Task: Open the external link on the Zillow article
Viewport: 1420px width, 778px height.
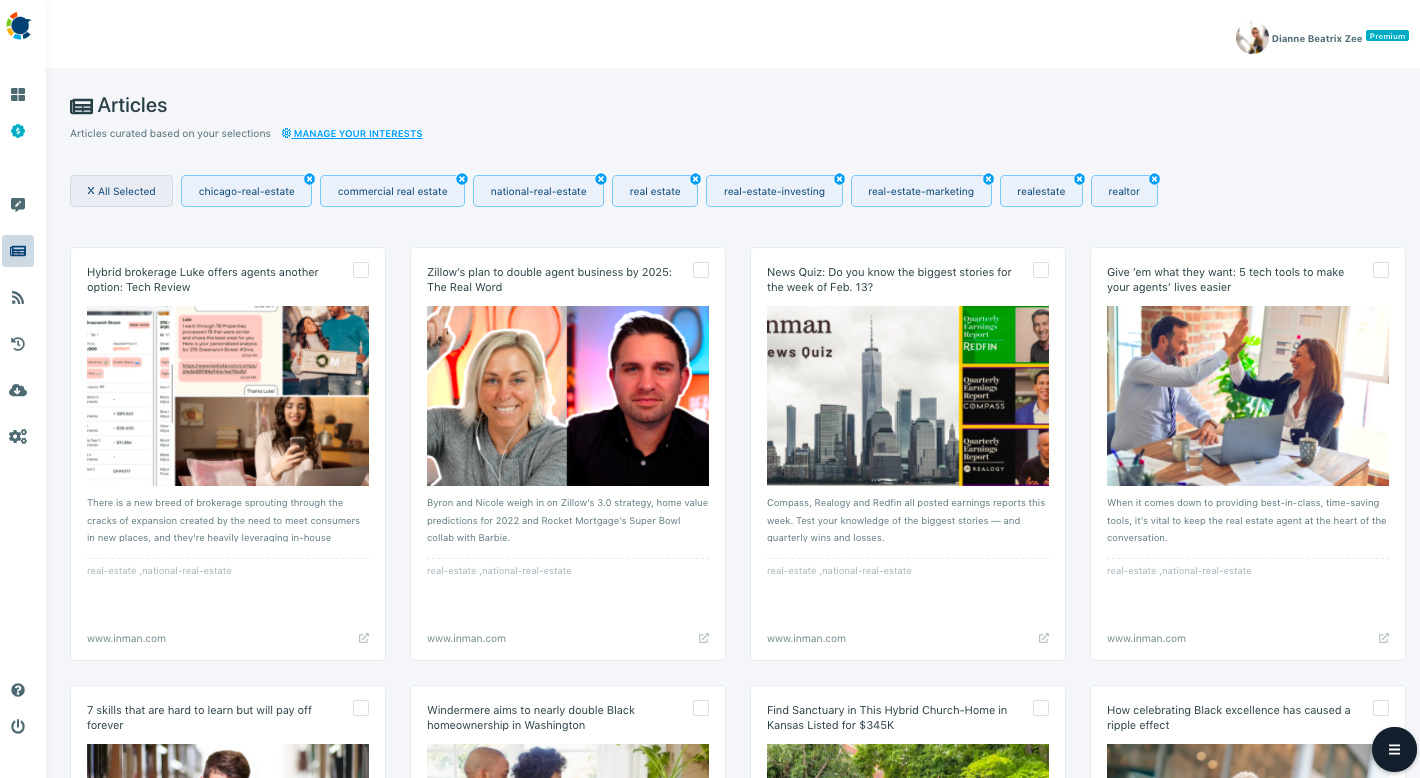Action: [x=703, y=637]
